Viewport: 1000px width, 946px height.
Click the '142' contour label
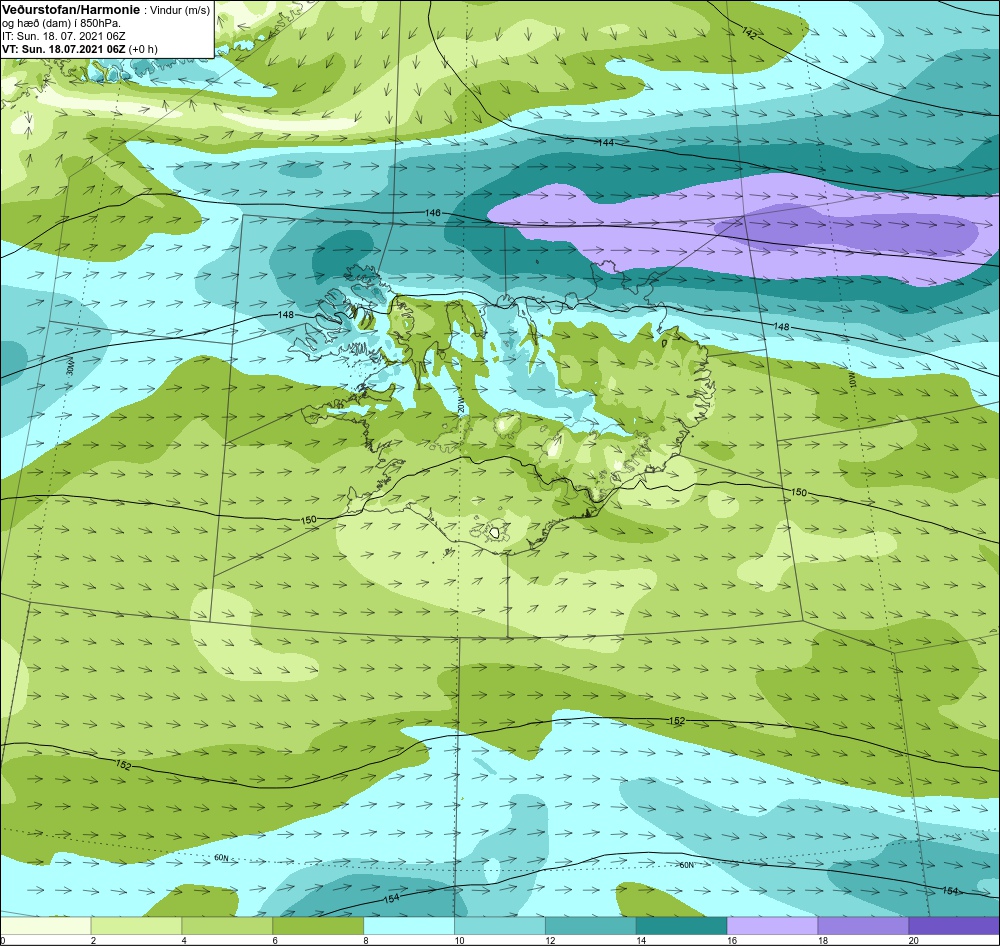(x=749, y=33)
